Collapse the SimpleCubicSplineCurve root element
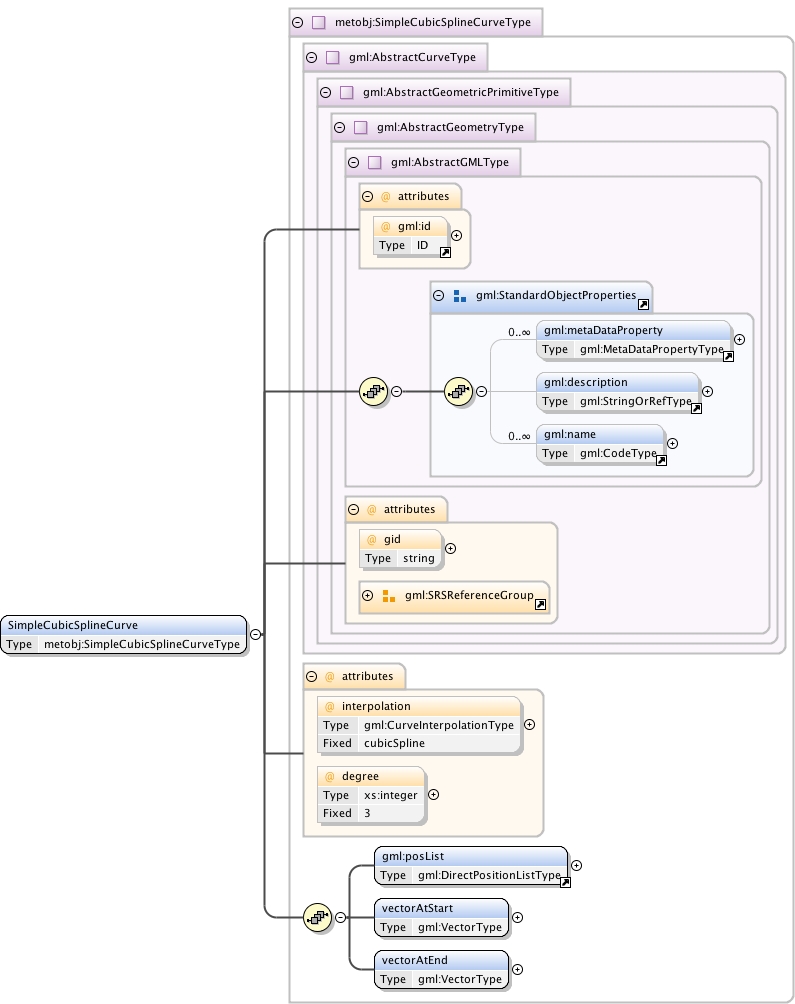 (255, 635)
